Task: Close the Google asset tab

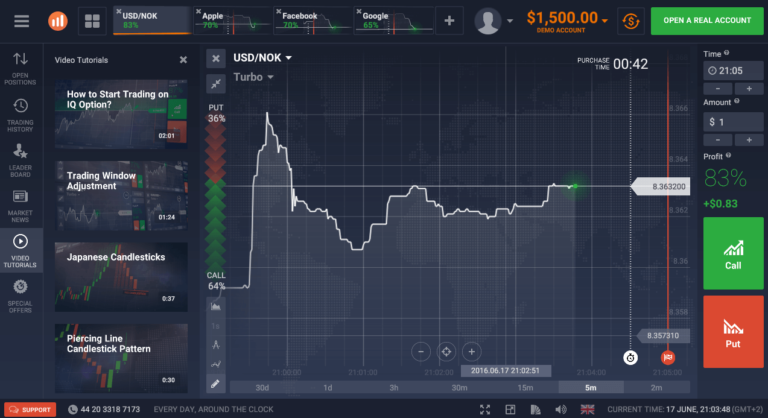Action: tap(359, 11)
